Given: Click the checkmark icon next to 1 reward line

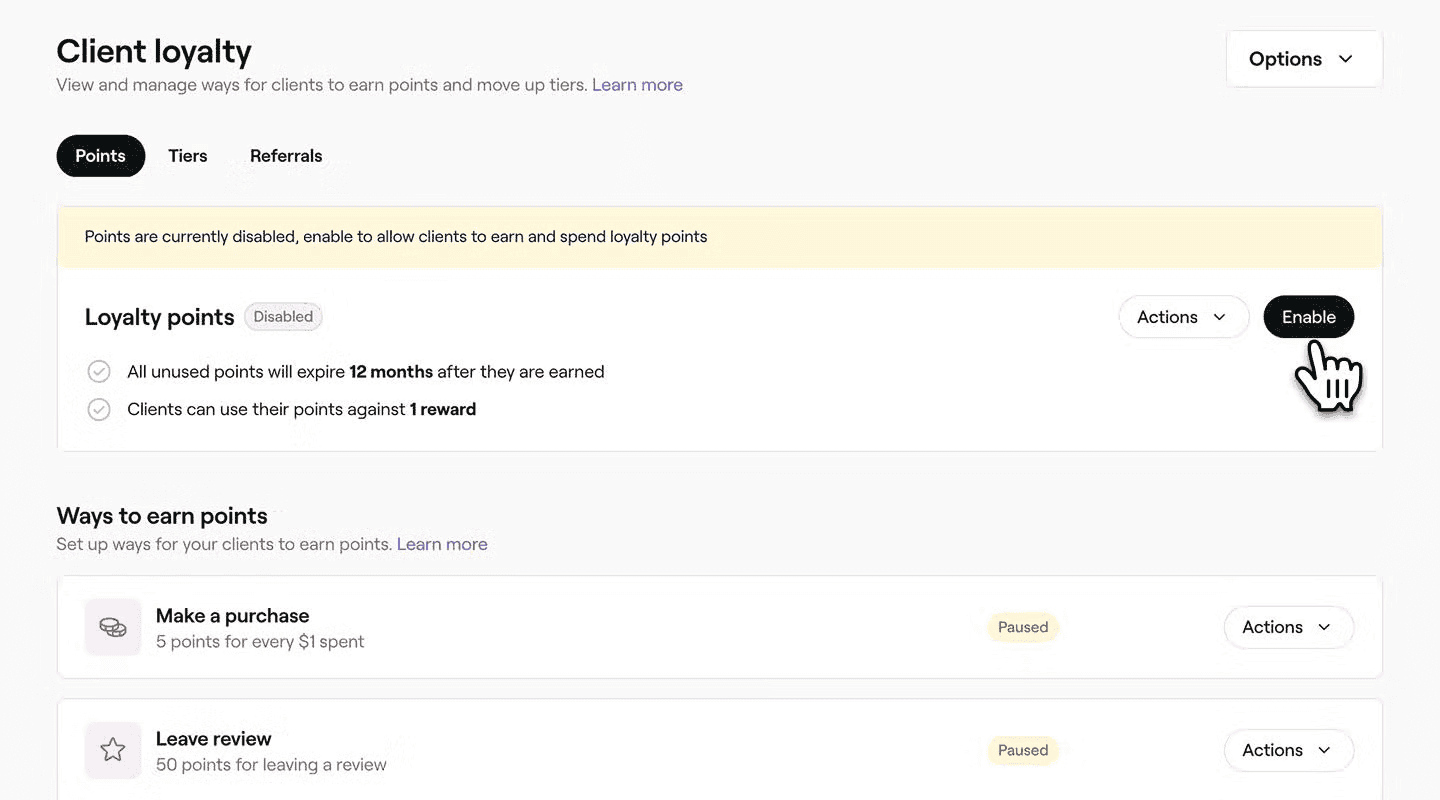Looking at the screenshot, I should (x=99, y=409).
